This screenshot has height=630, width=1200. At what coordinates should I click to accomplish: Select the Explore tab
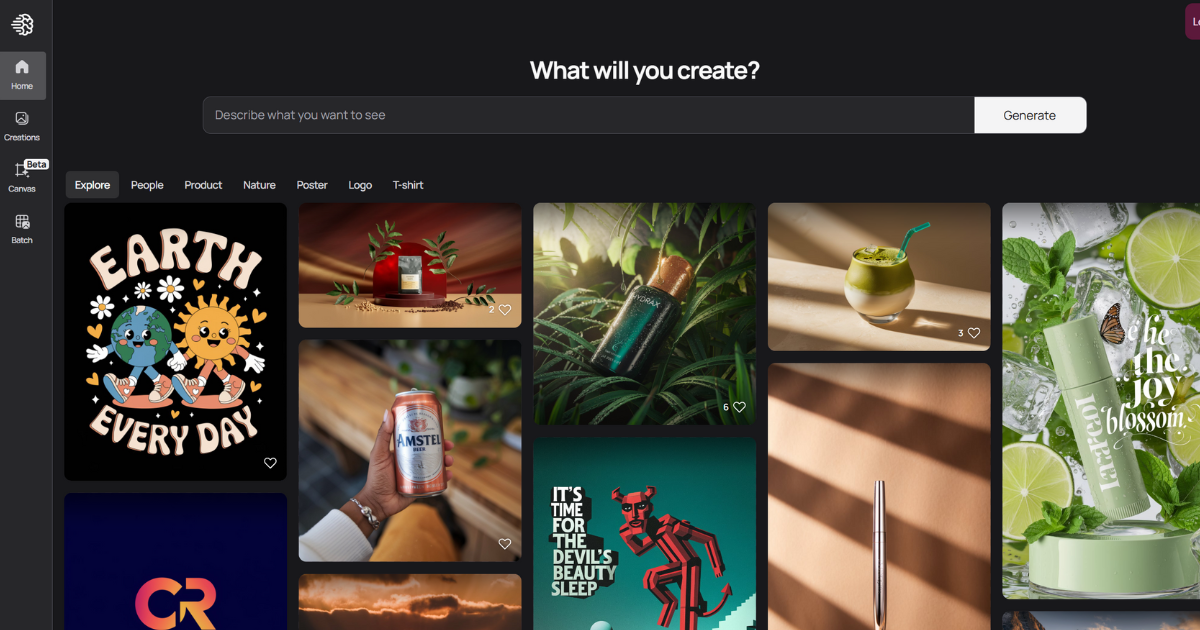pyautogui.click(x=92, y=185)
